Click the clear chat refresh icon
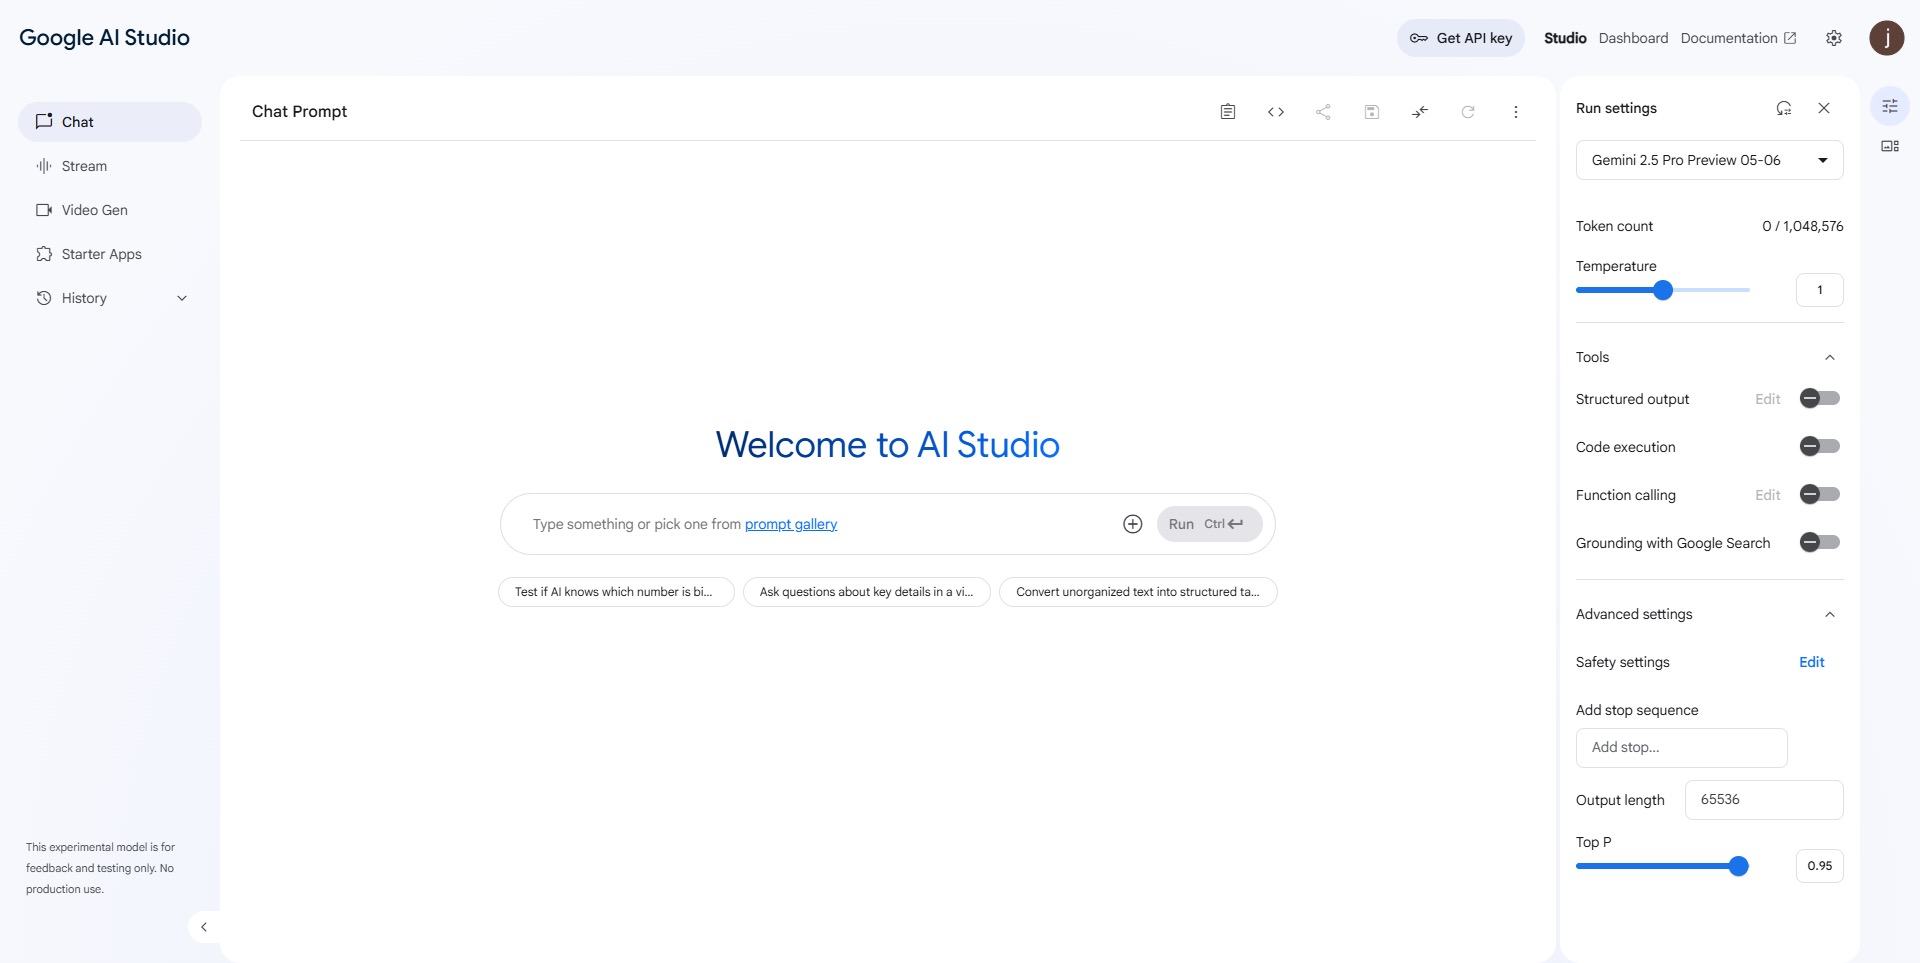 [x=1467, y=112]
